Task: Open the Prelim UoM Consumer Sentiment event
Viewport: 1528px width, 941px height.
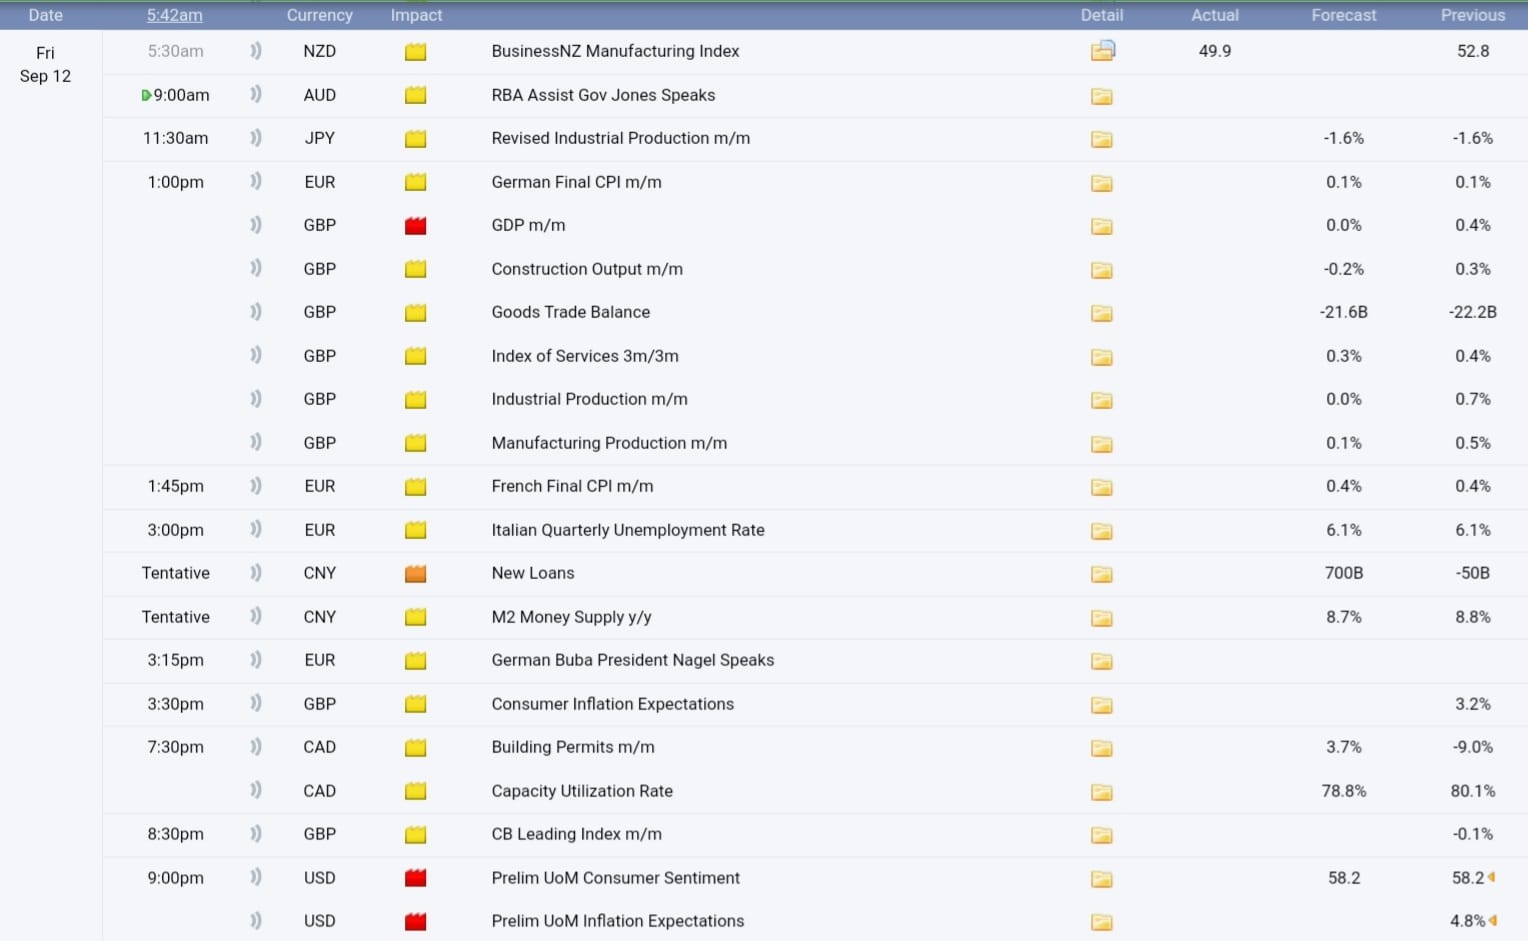Action: [615, 878]
